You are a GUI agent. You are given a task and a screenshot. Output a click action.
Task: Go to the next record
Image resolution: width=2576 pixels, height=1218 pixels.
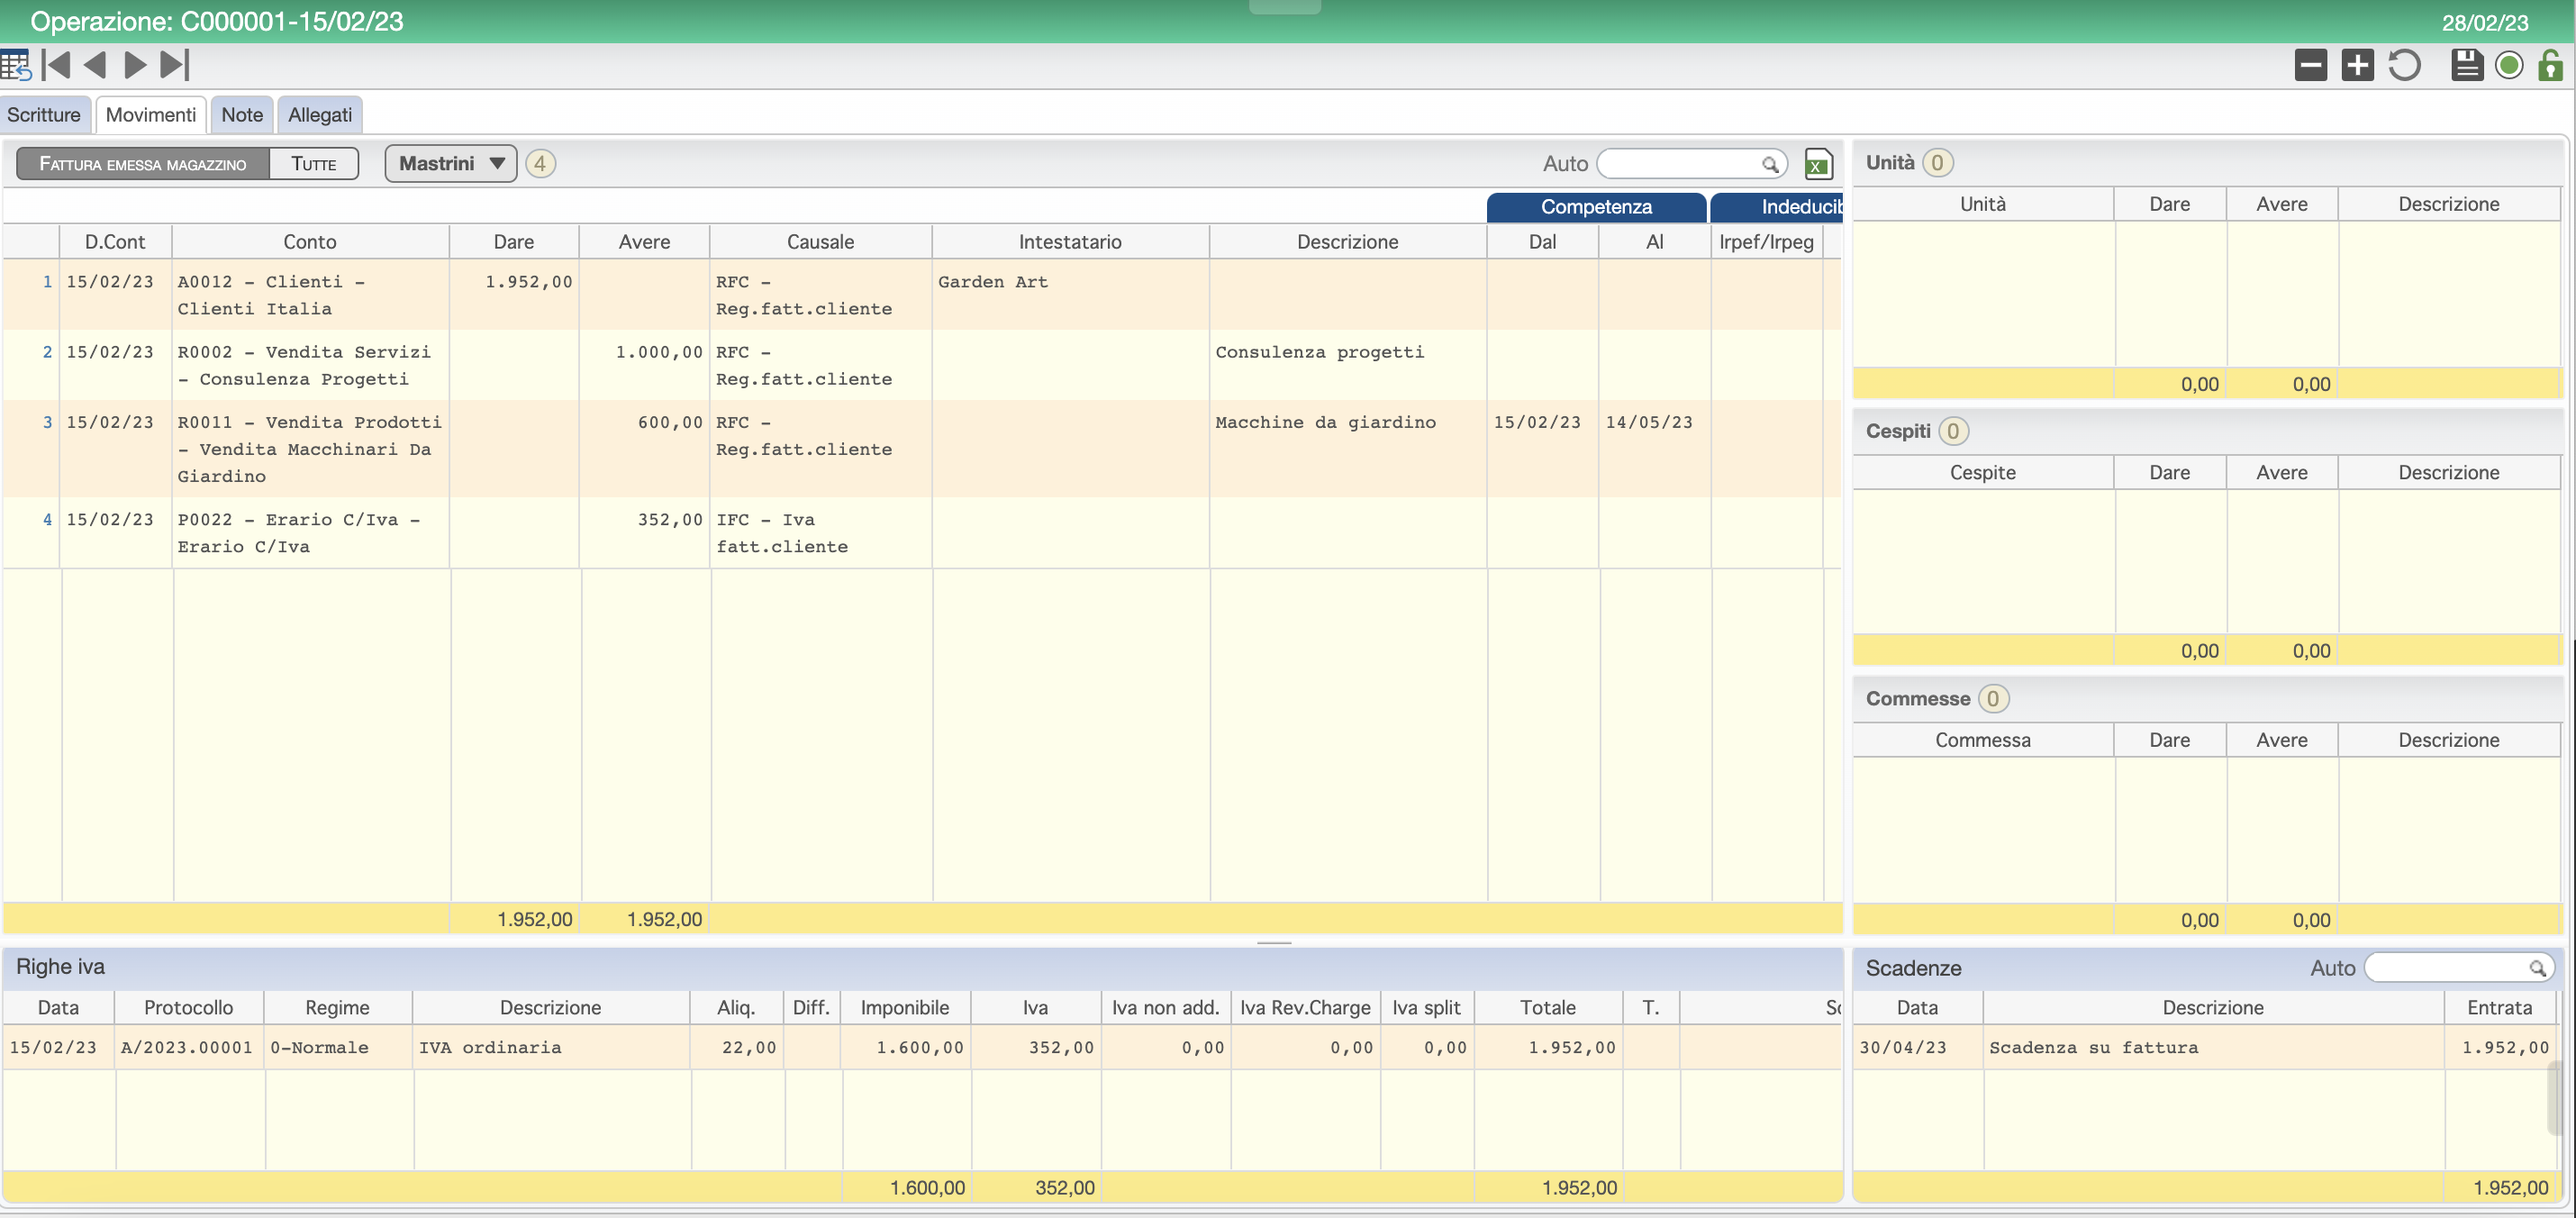point(135,66)
